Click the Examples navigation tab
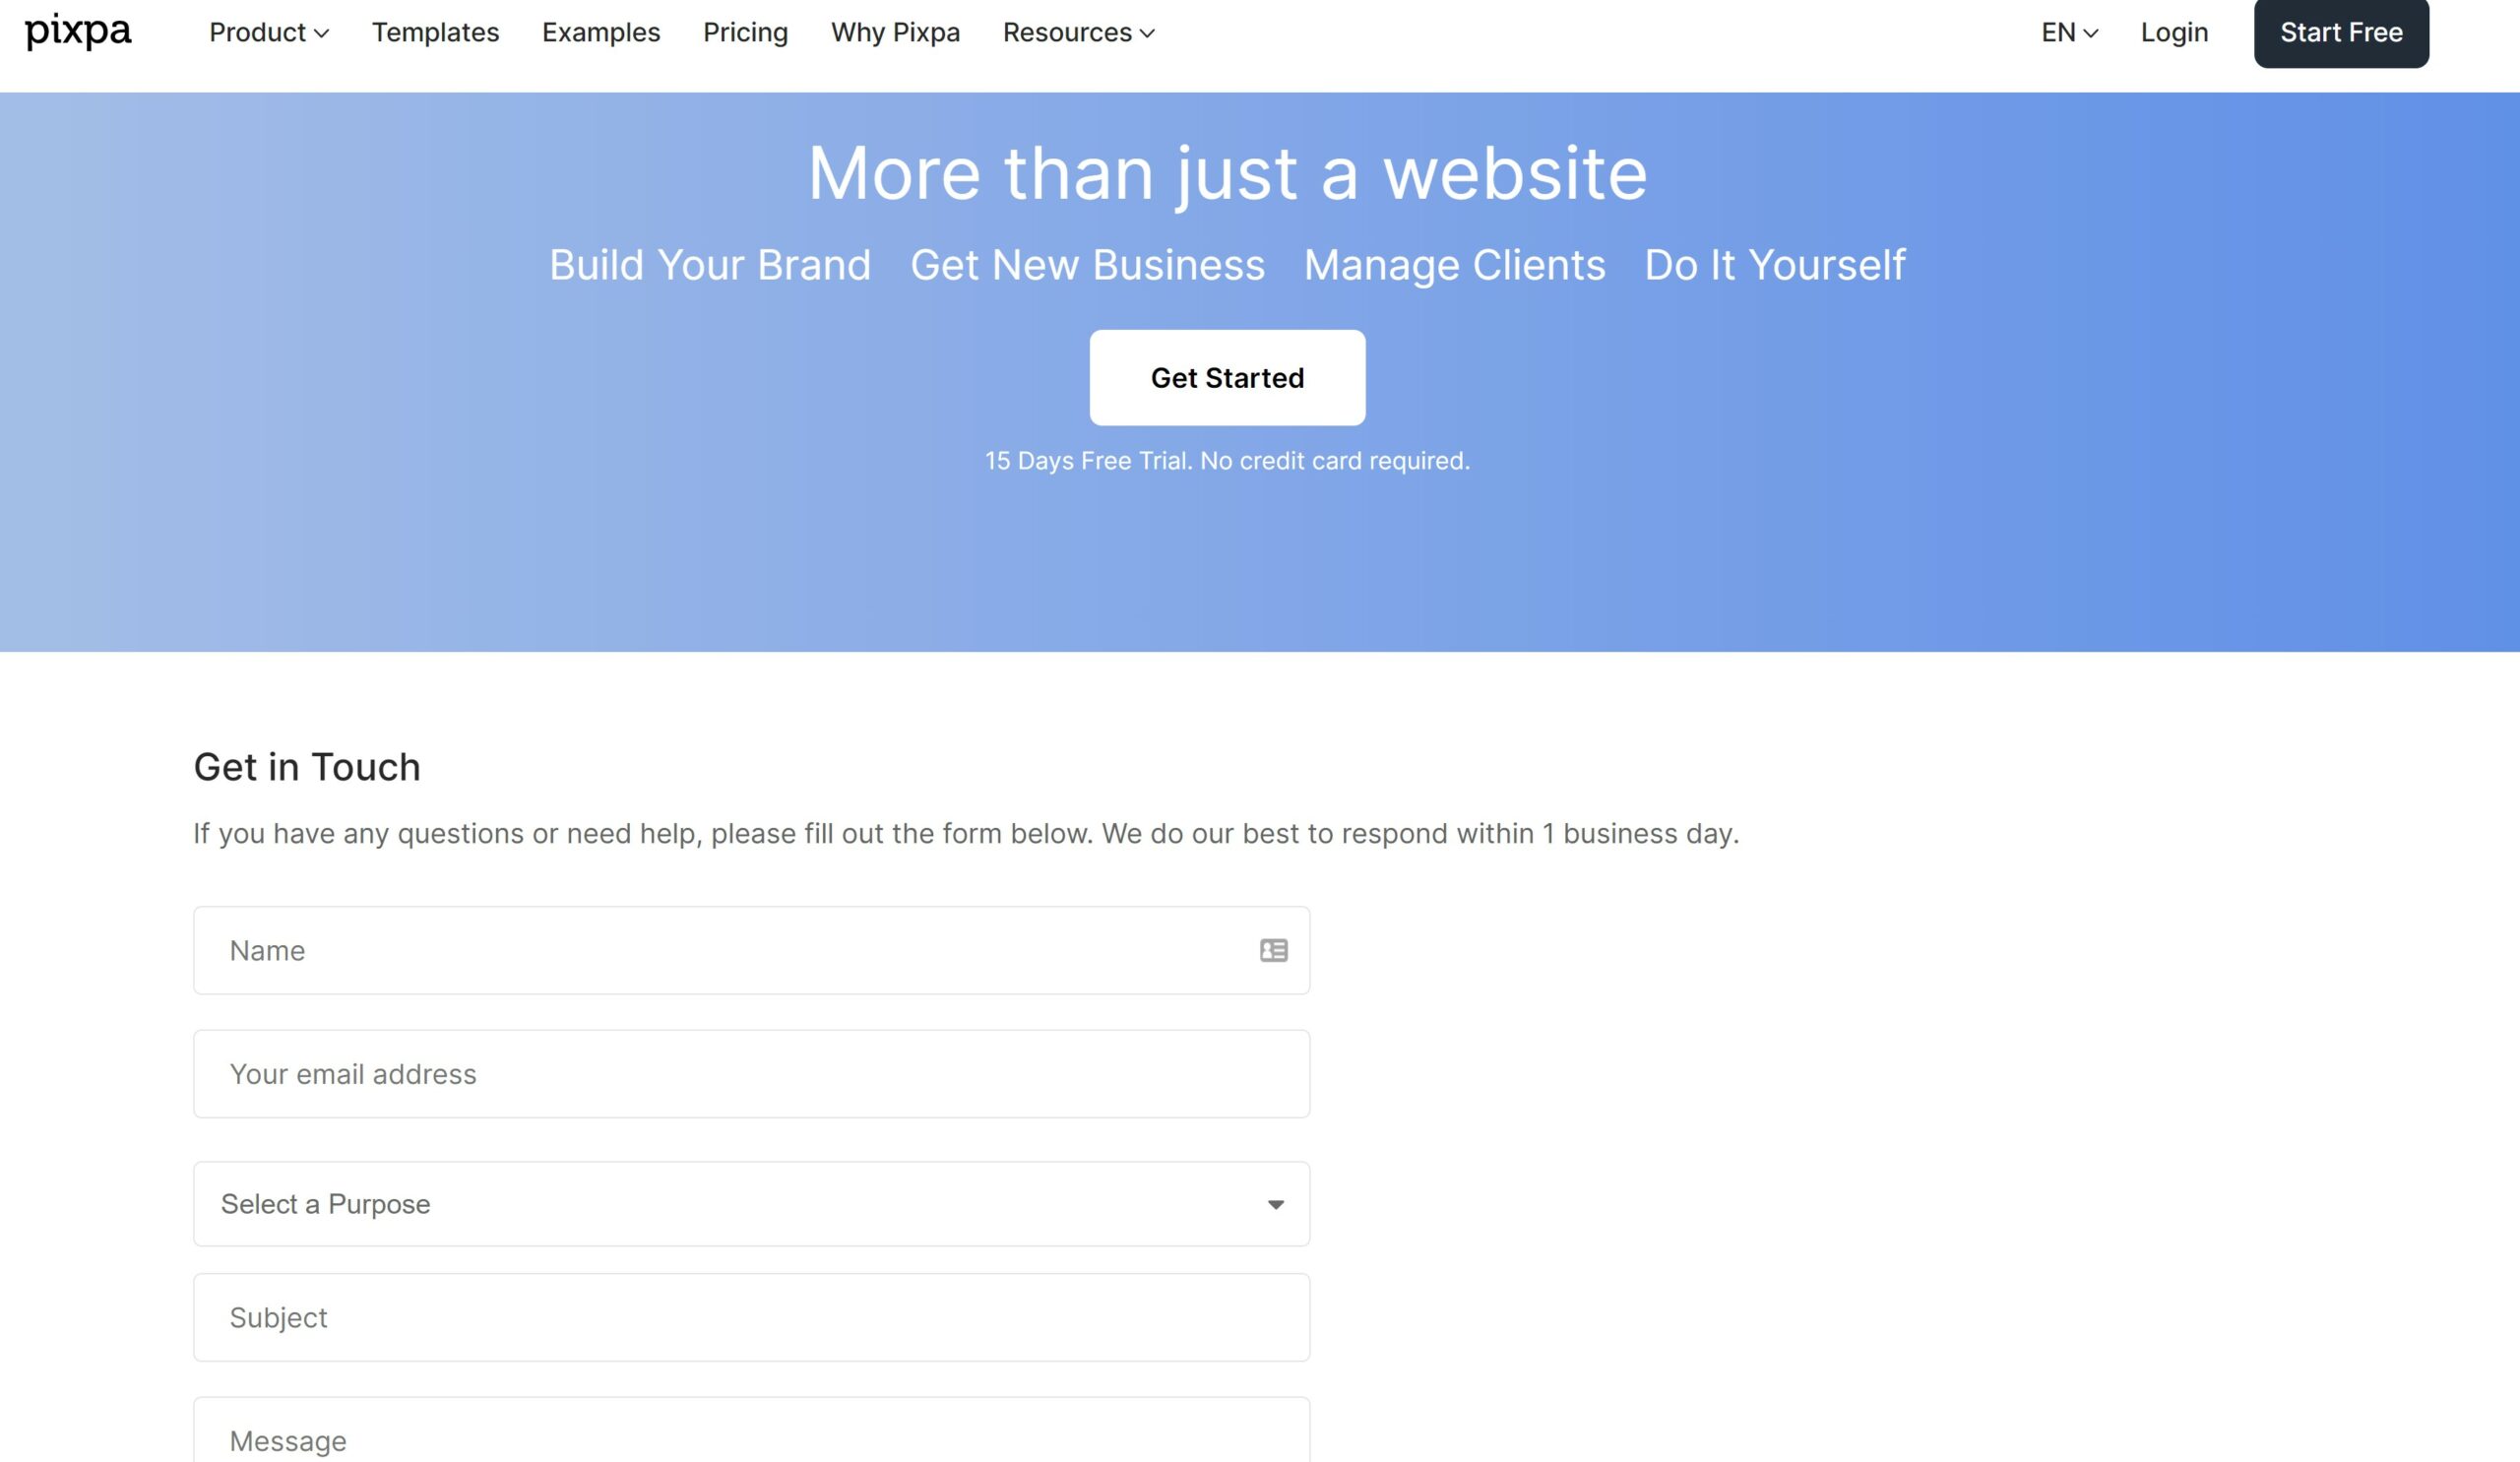The height and width of the screenshot is (1462, 2520). pos(600,32)
